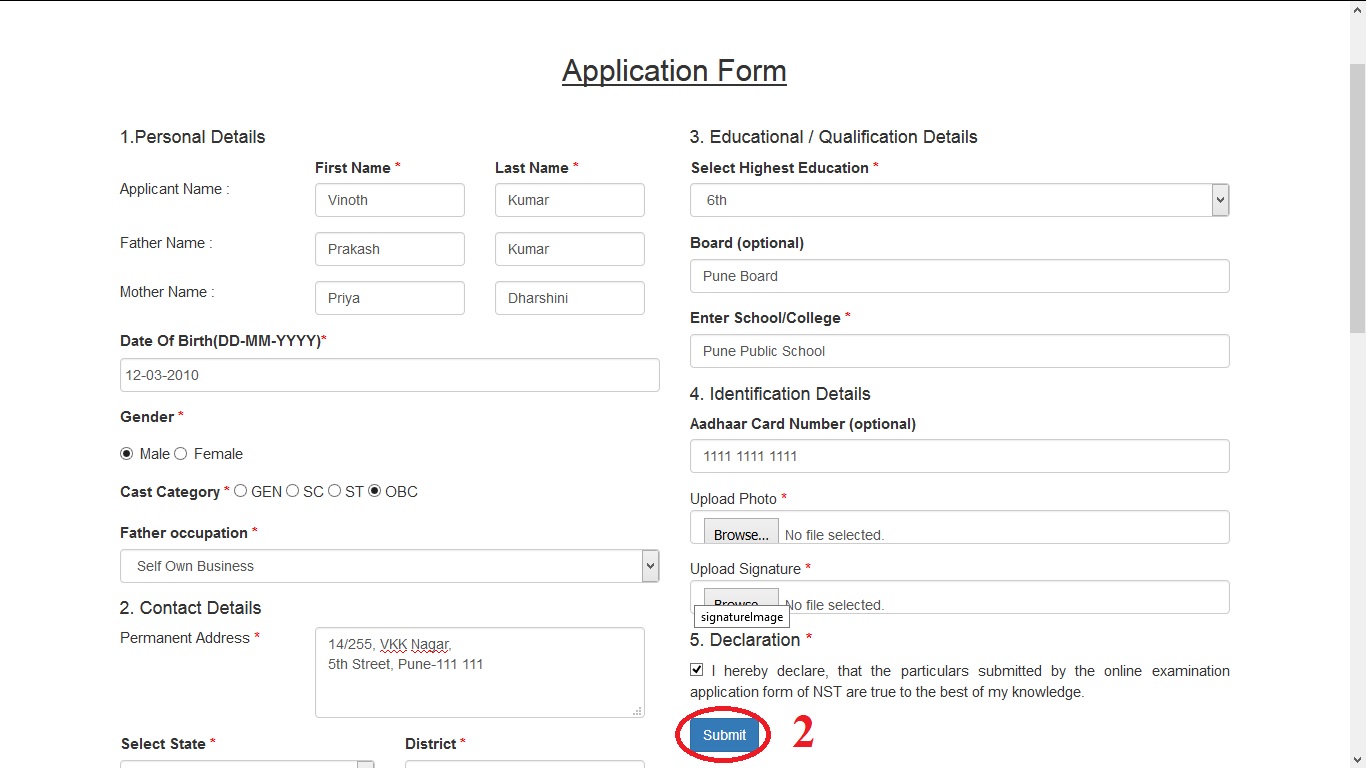Edit the Enter School/College field
This screenshot has height=768, width=1366.
point(959,351)
